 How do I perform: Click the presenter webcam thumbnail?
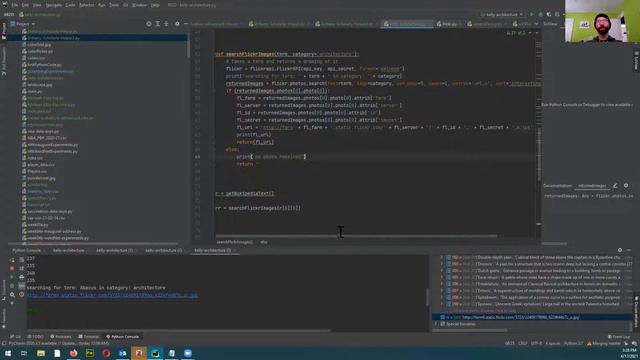point(602,21)
